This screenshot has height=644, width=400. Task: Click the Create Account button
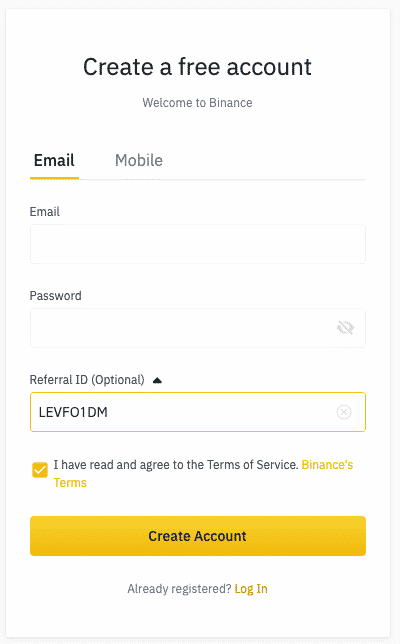click(198, 536)
